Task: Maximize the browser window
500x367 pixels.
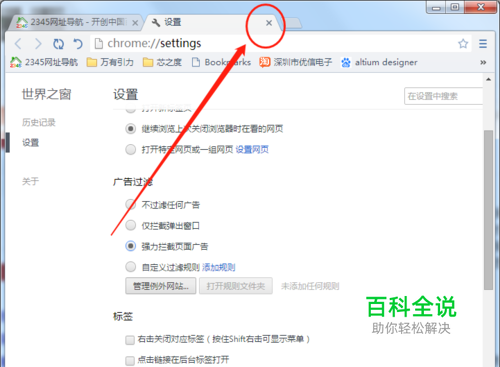Action: (455, 7)
